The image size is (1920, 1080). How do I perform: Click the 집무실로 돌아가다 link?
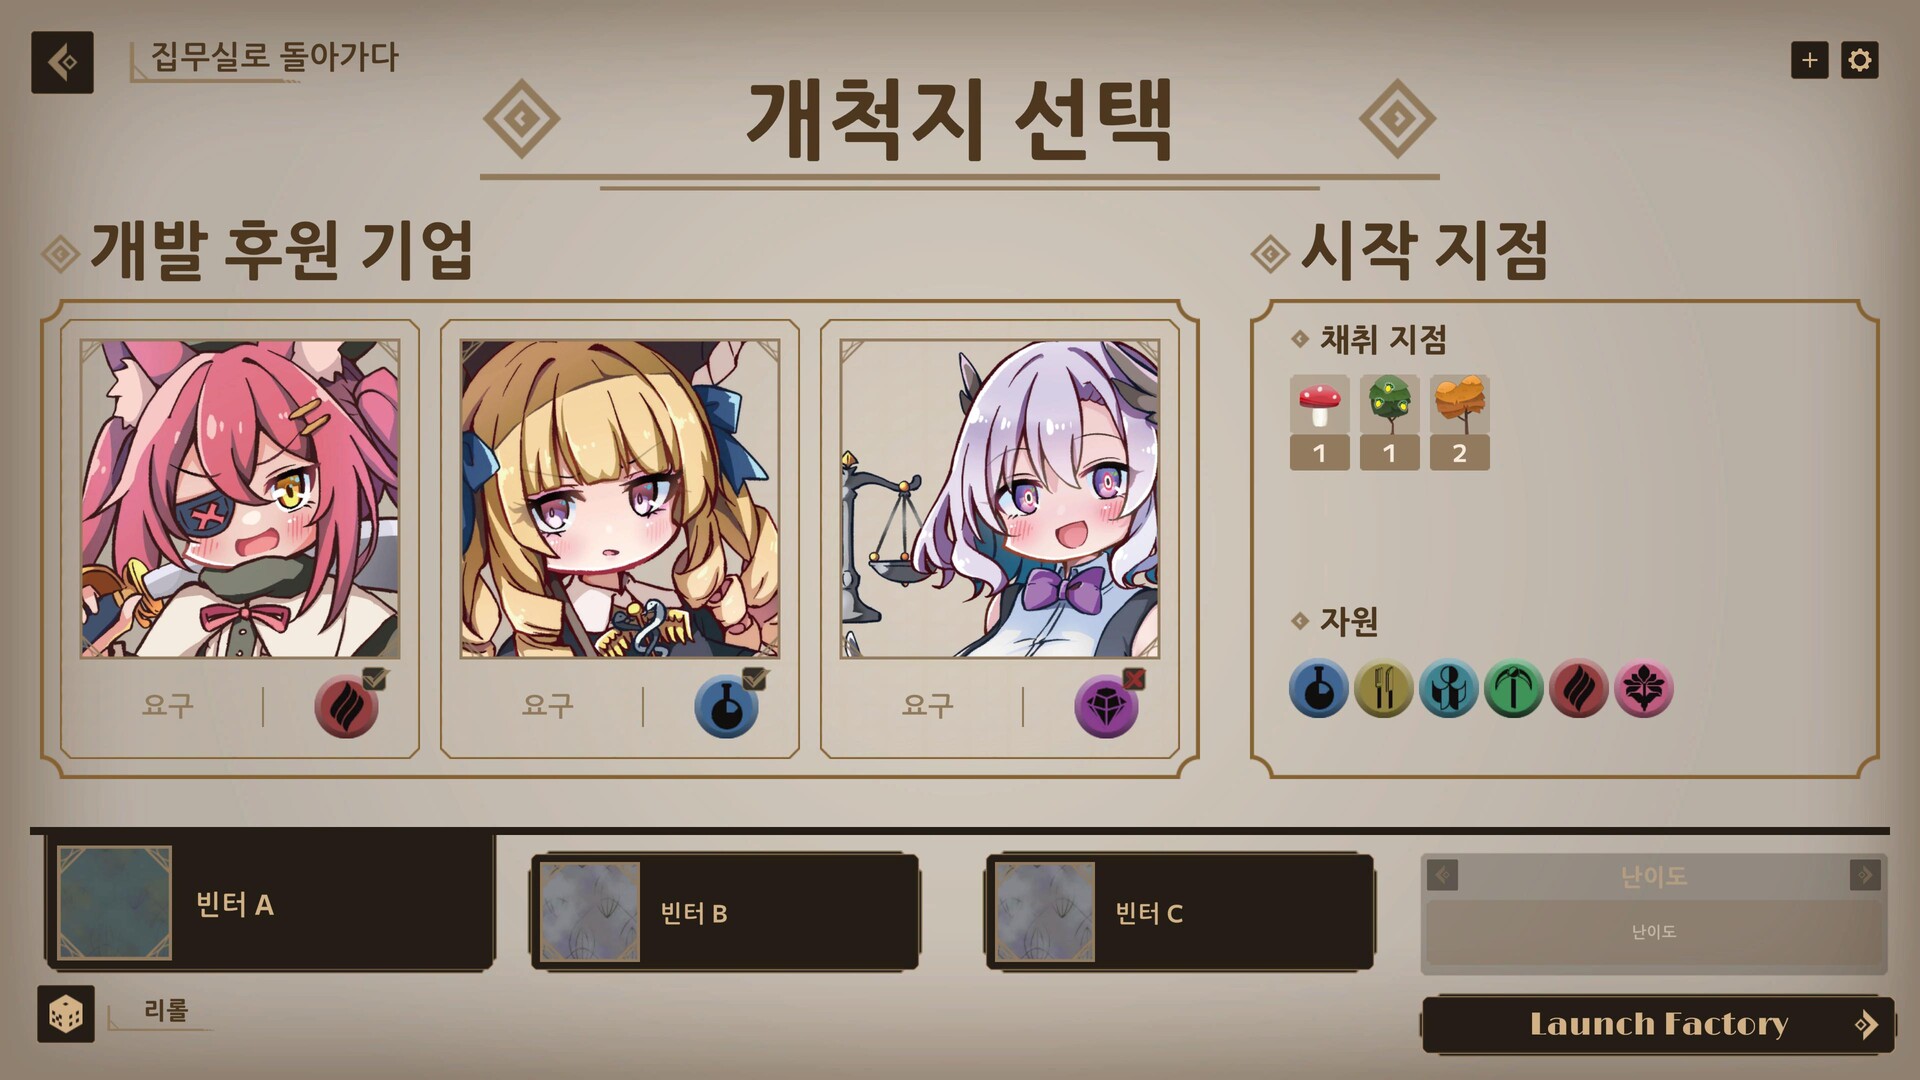(274, 56)
